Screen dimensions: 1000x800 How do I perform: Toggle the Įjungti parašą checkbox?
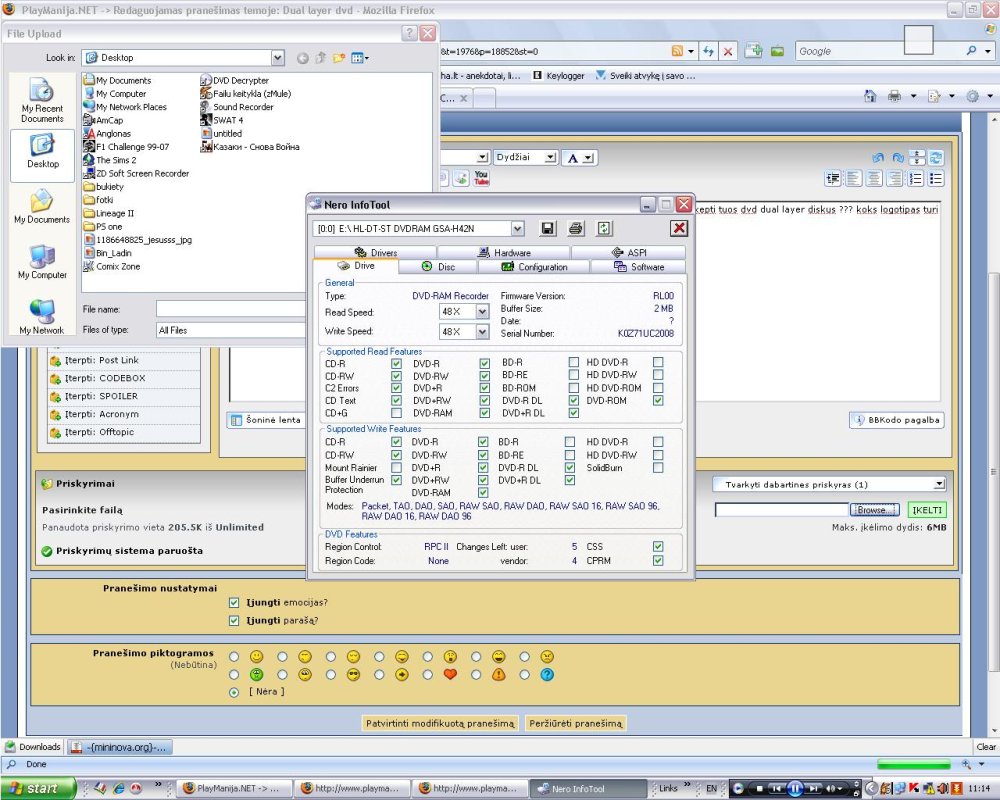(234, 620)
